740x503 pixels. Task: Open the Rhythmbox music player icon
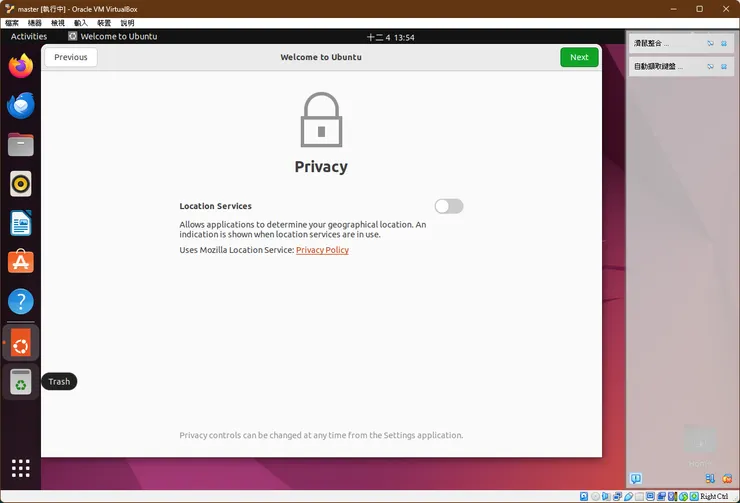pyautogui.click(x=21, y=184)
